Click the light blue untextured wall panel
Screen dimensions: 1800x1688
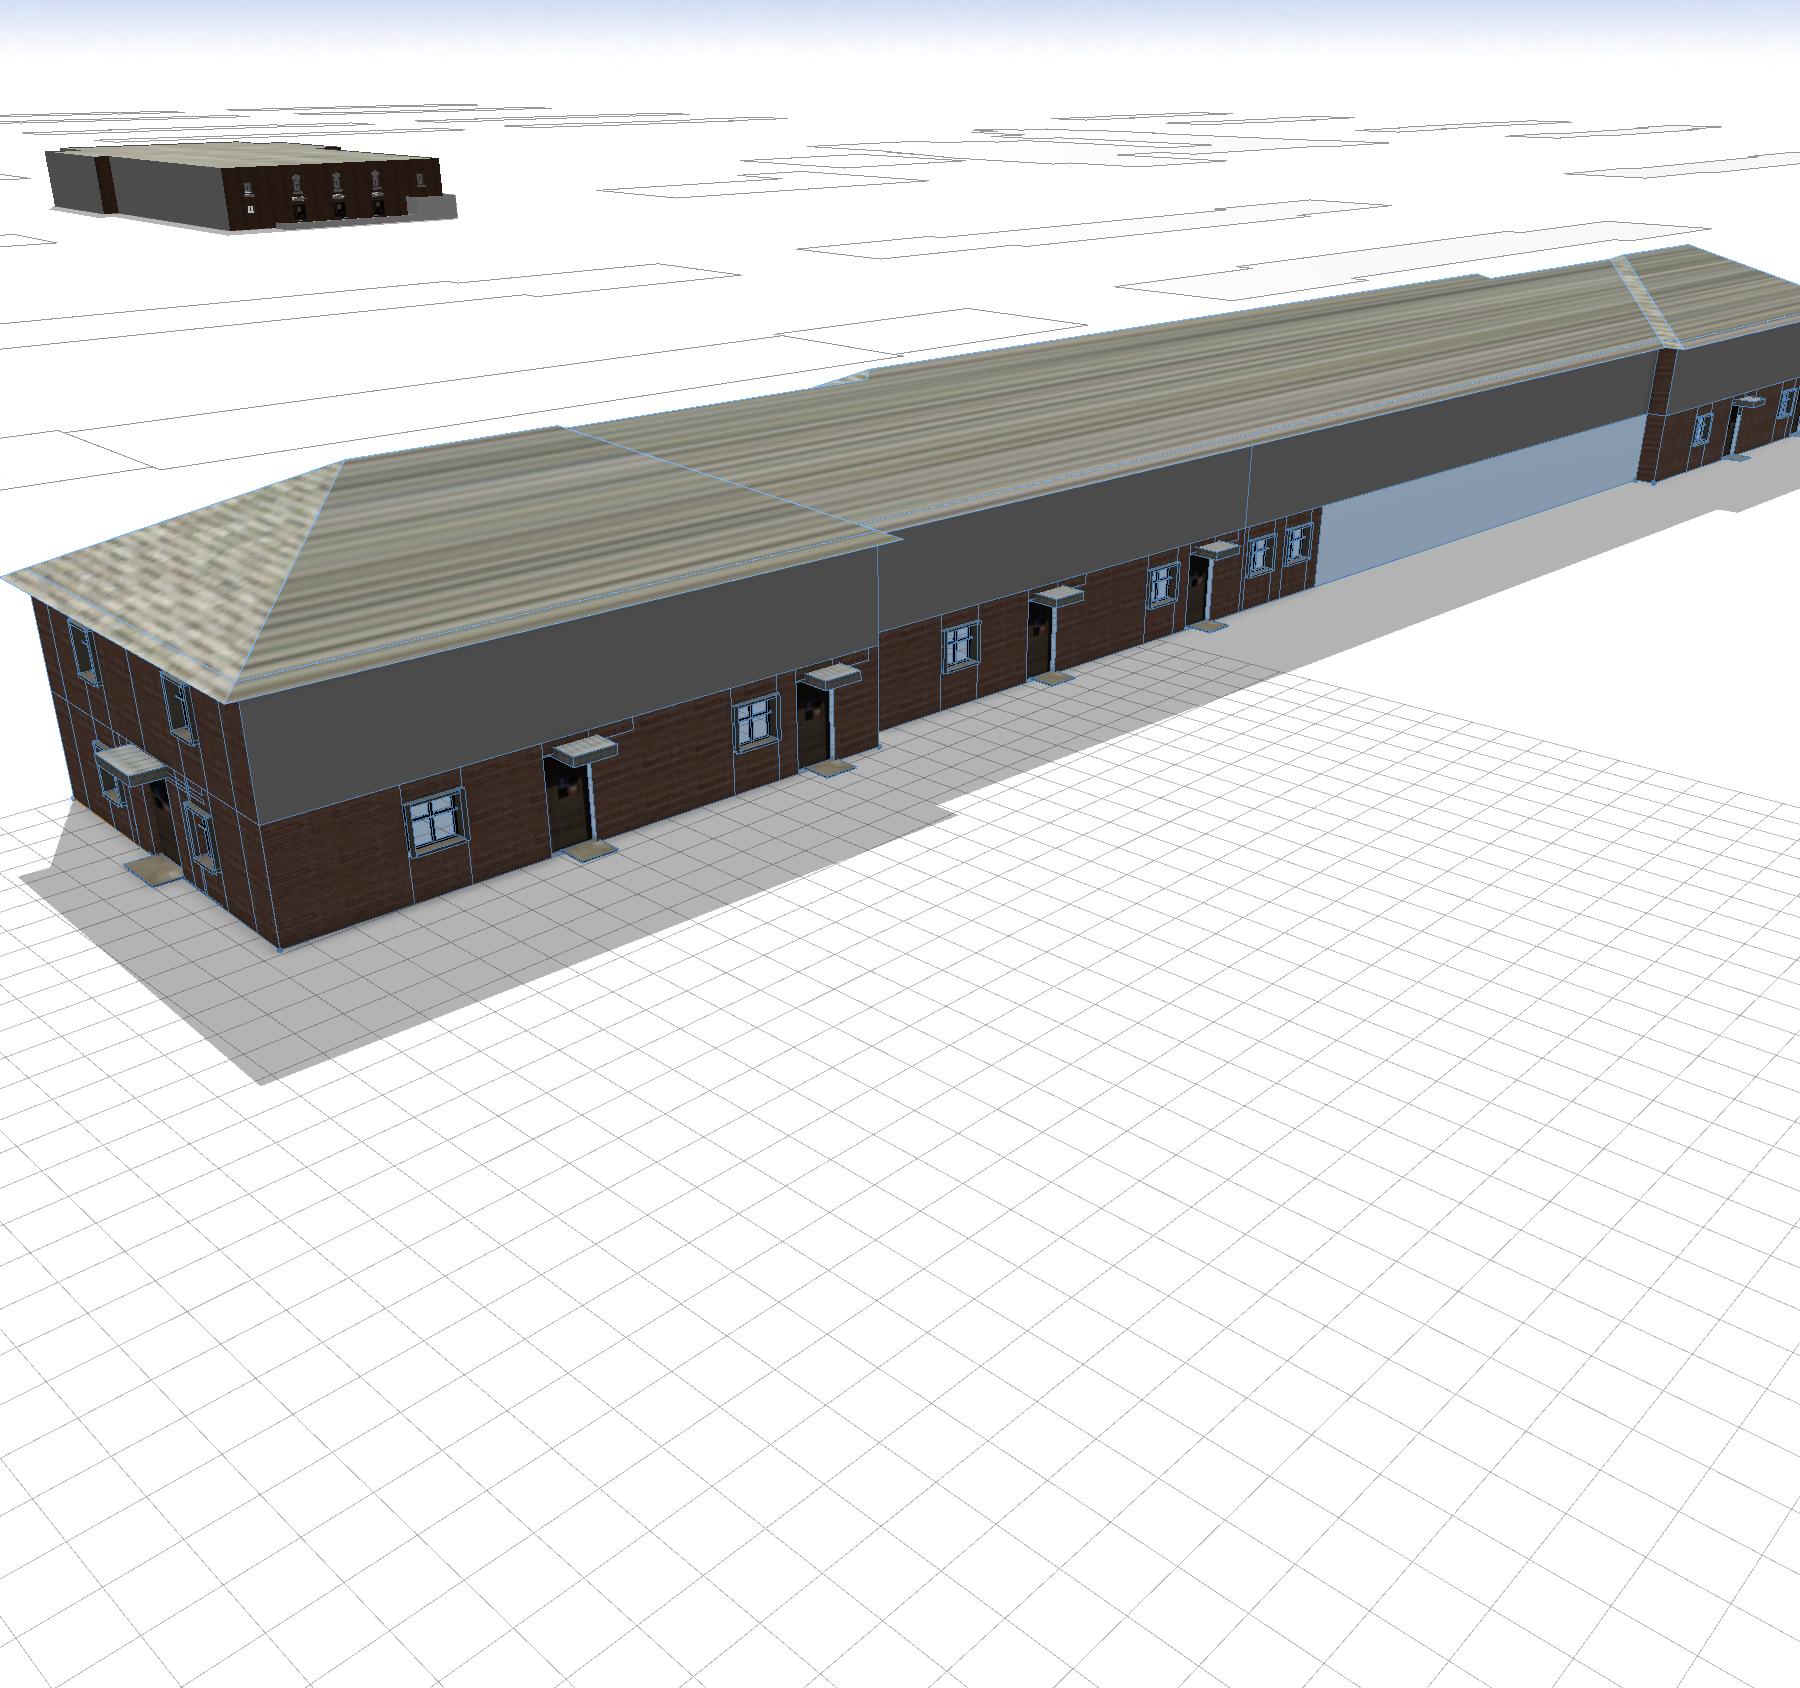click(x=1478, y=502)
